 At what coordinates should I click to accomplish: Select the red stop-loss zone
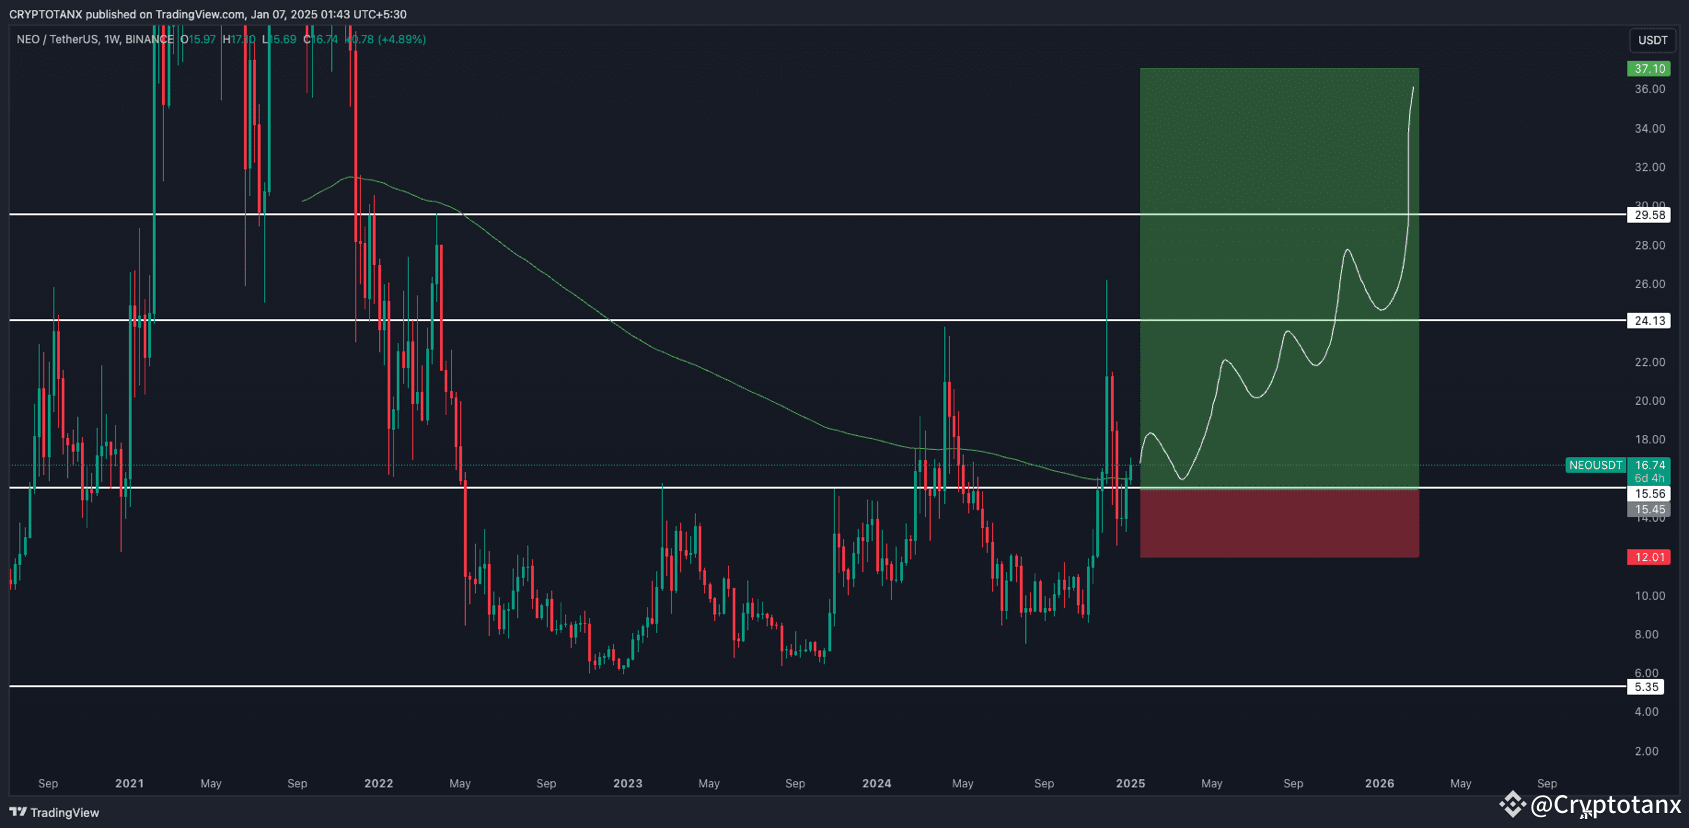pos(1279,523)
